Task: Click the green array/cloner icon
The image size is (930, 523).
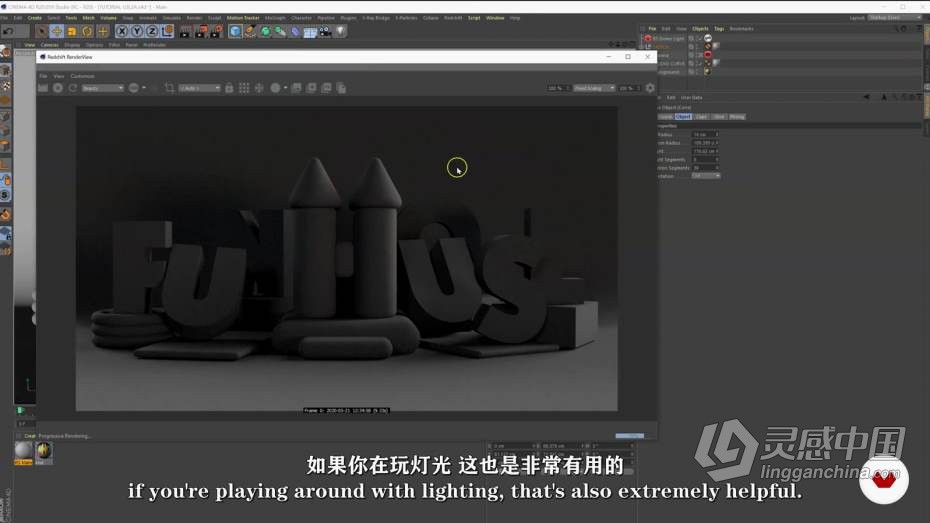Action: [280, 31]
